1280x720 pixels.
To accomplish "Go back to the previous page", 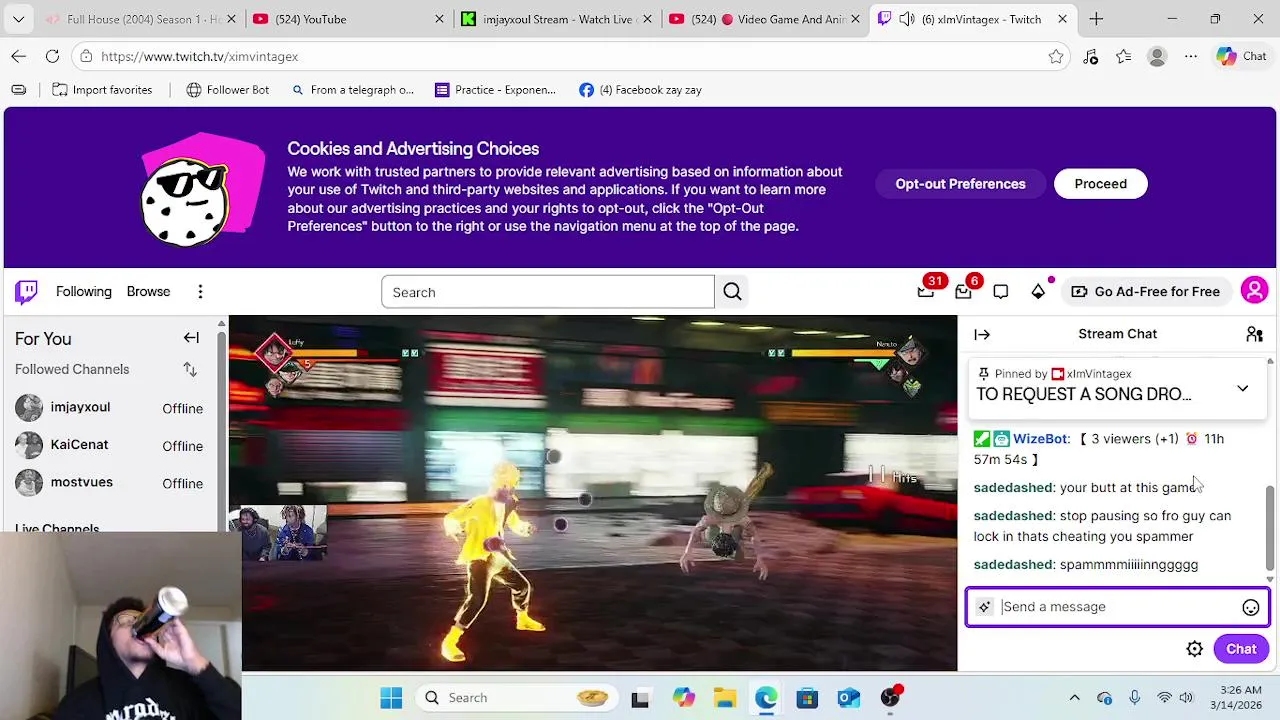I will (19, 57).
